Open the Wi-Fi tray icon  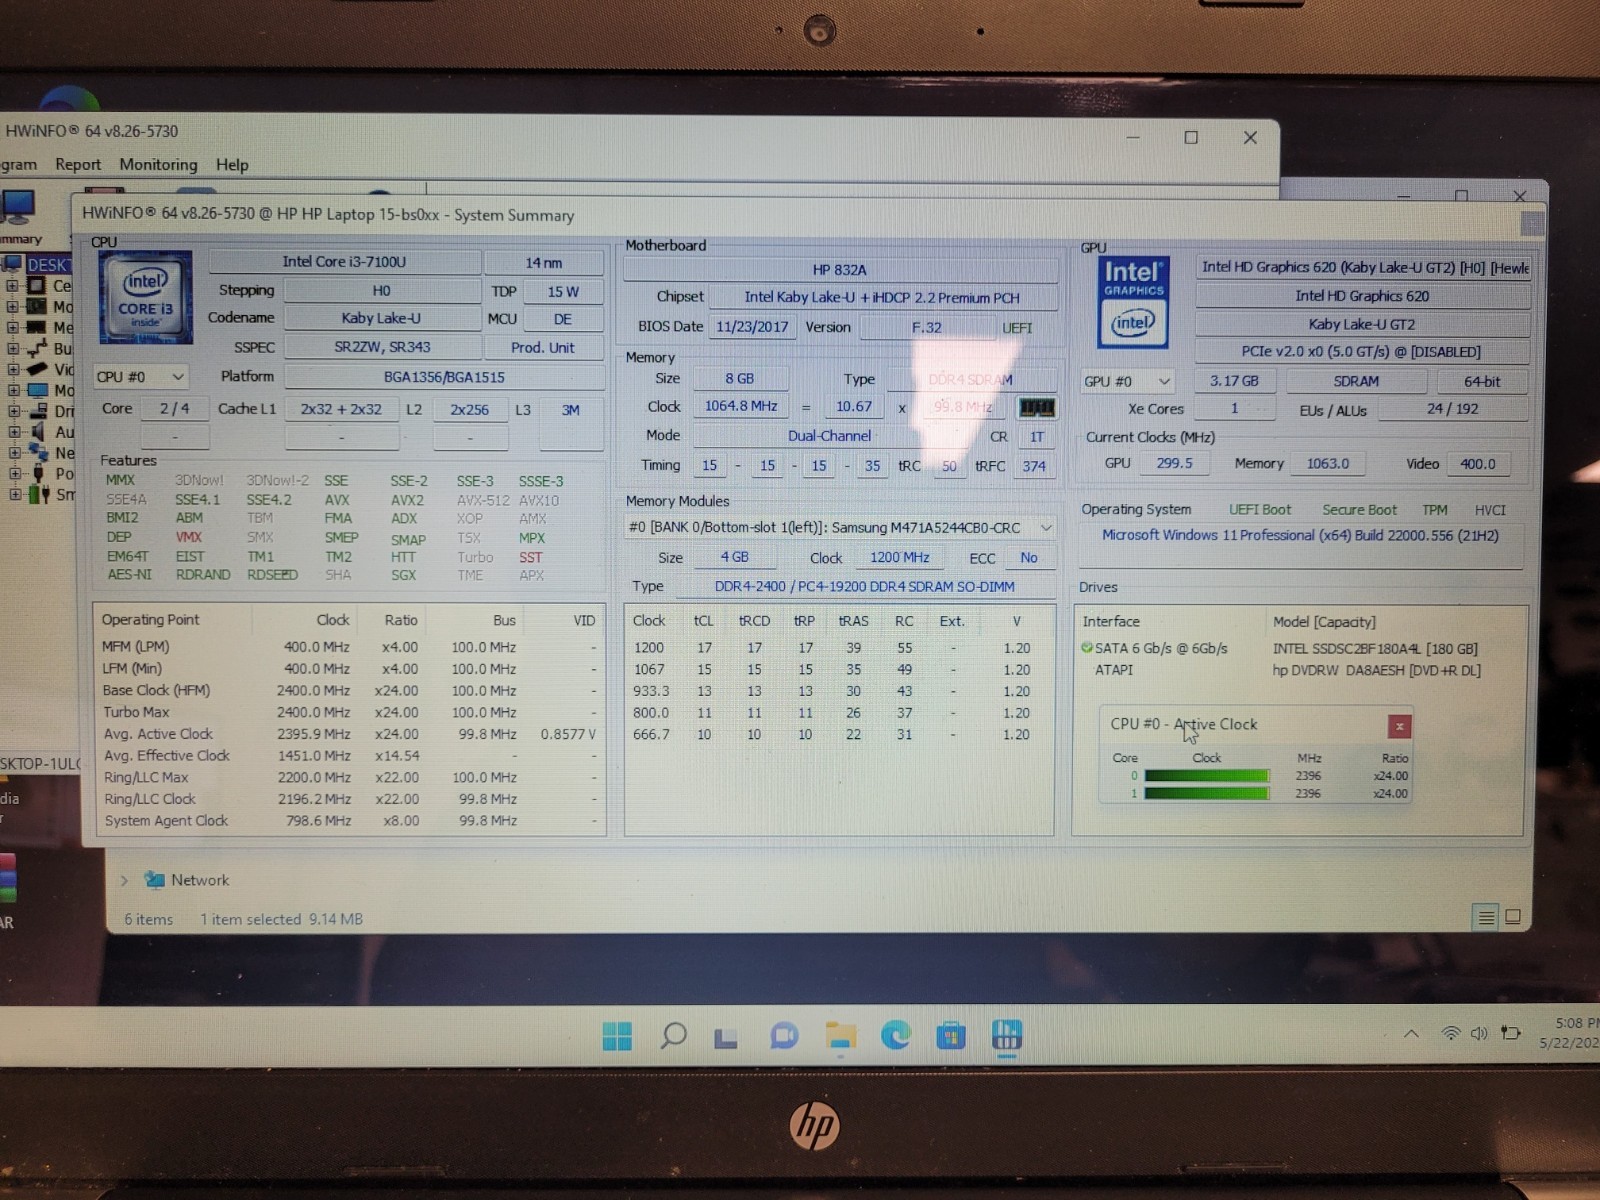tap(1450, 1033)
